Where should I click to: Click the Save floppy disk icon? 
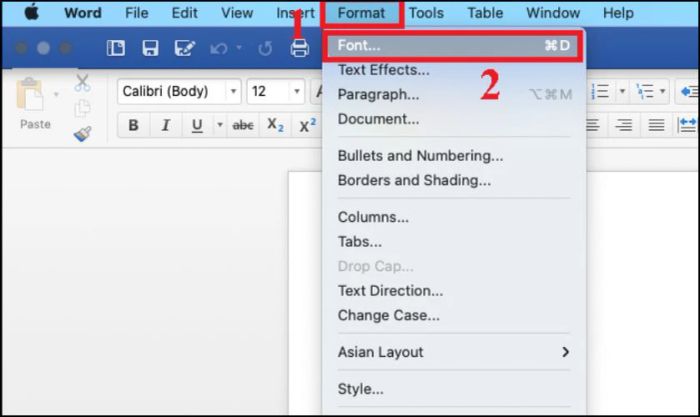click(x=150, y=48)
